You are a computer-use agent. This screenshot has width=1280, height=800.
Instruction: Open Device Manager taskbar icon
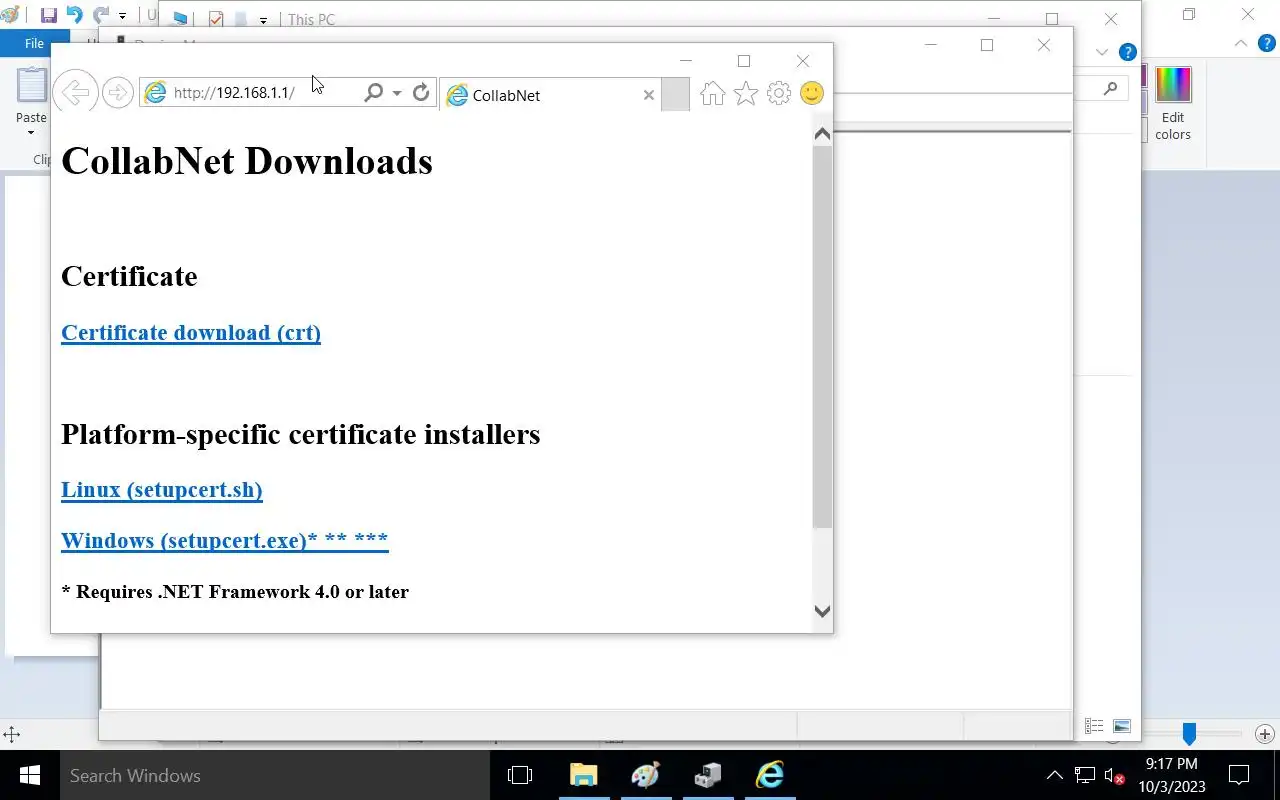pos(708,775)
